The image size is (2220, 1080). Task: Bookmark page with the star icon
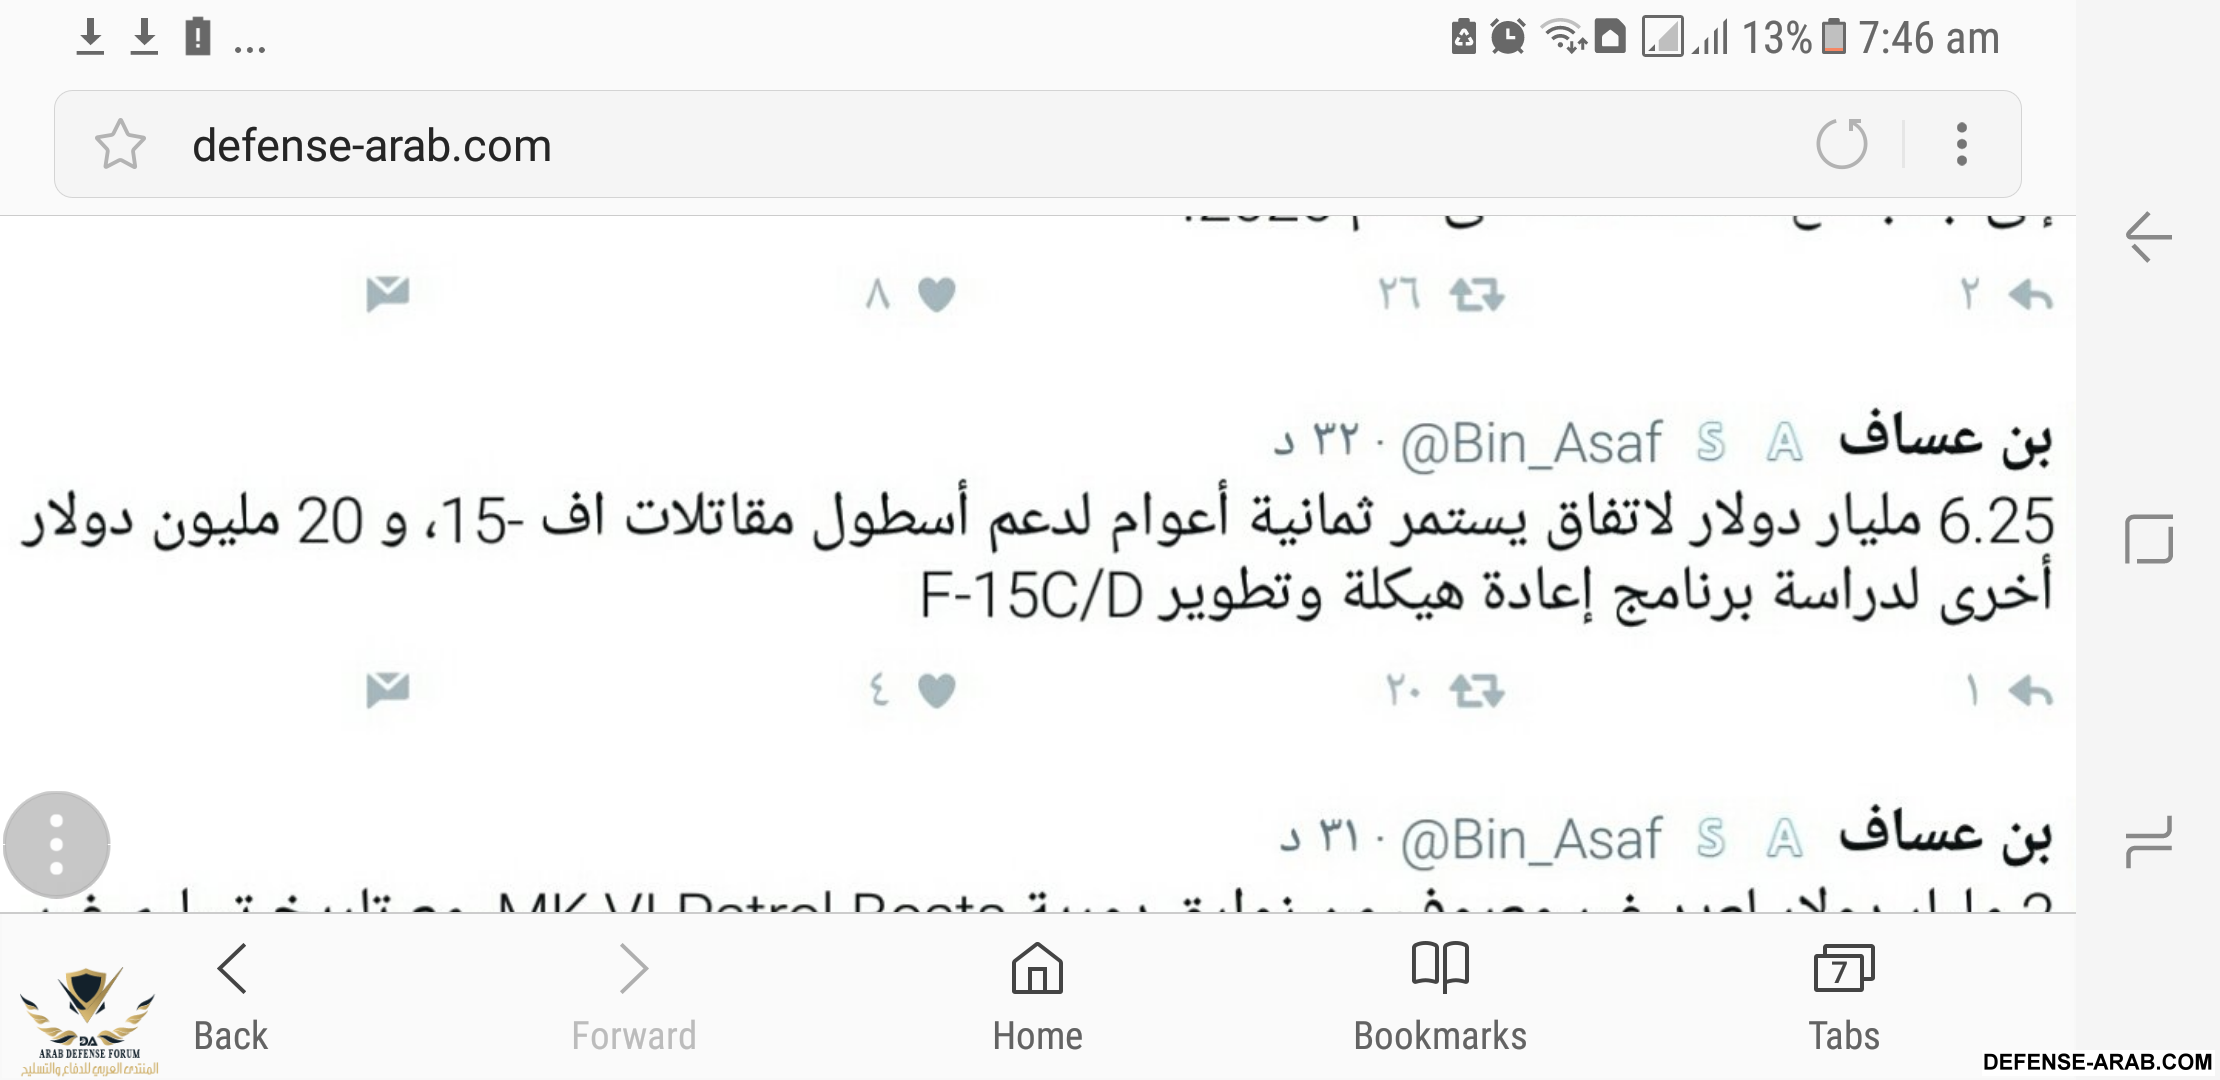coord(120,145)
